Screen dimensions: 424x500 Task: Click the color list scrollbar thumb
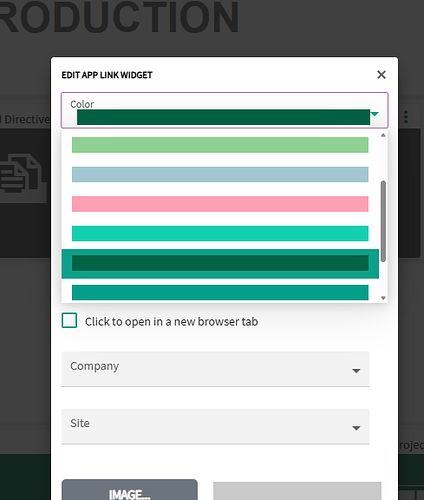pyautogui.click(x=383, y=221)
